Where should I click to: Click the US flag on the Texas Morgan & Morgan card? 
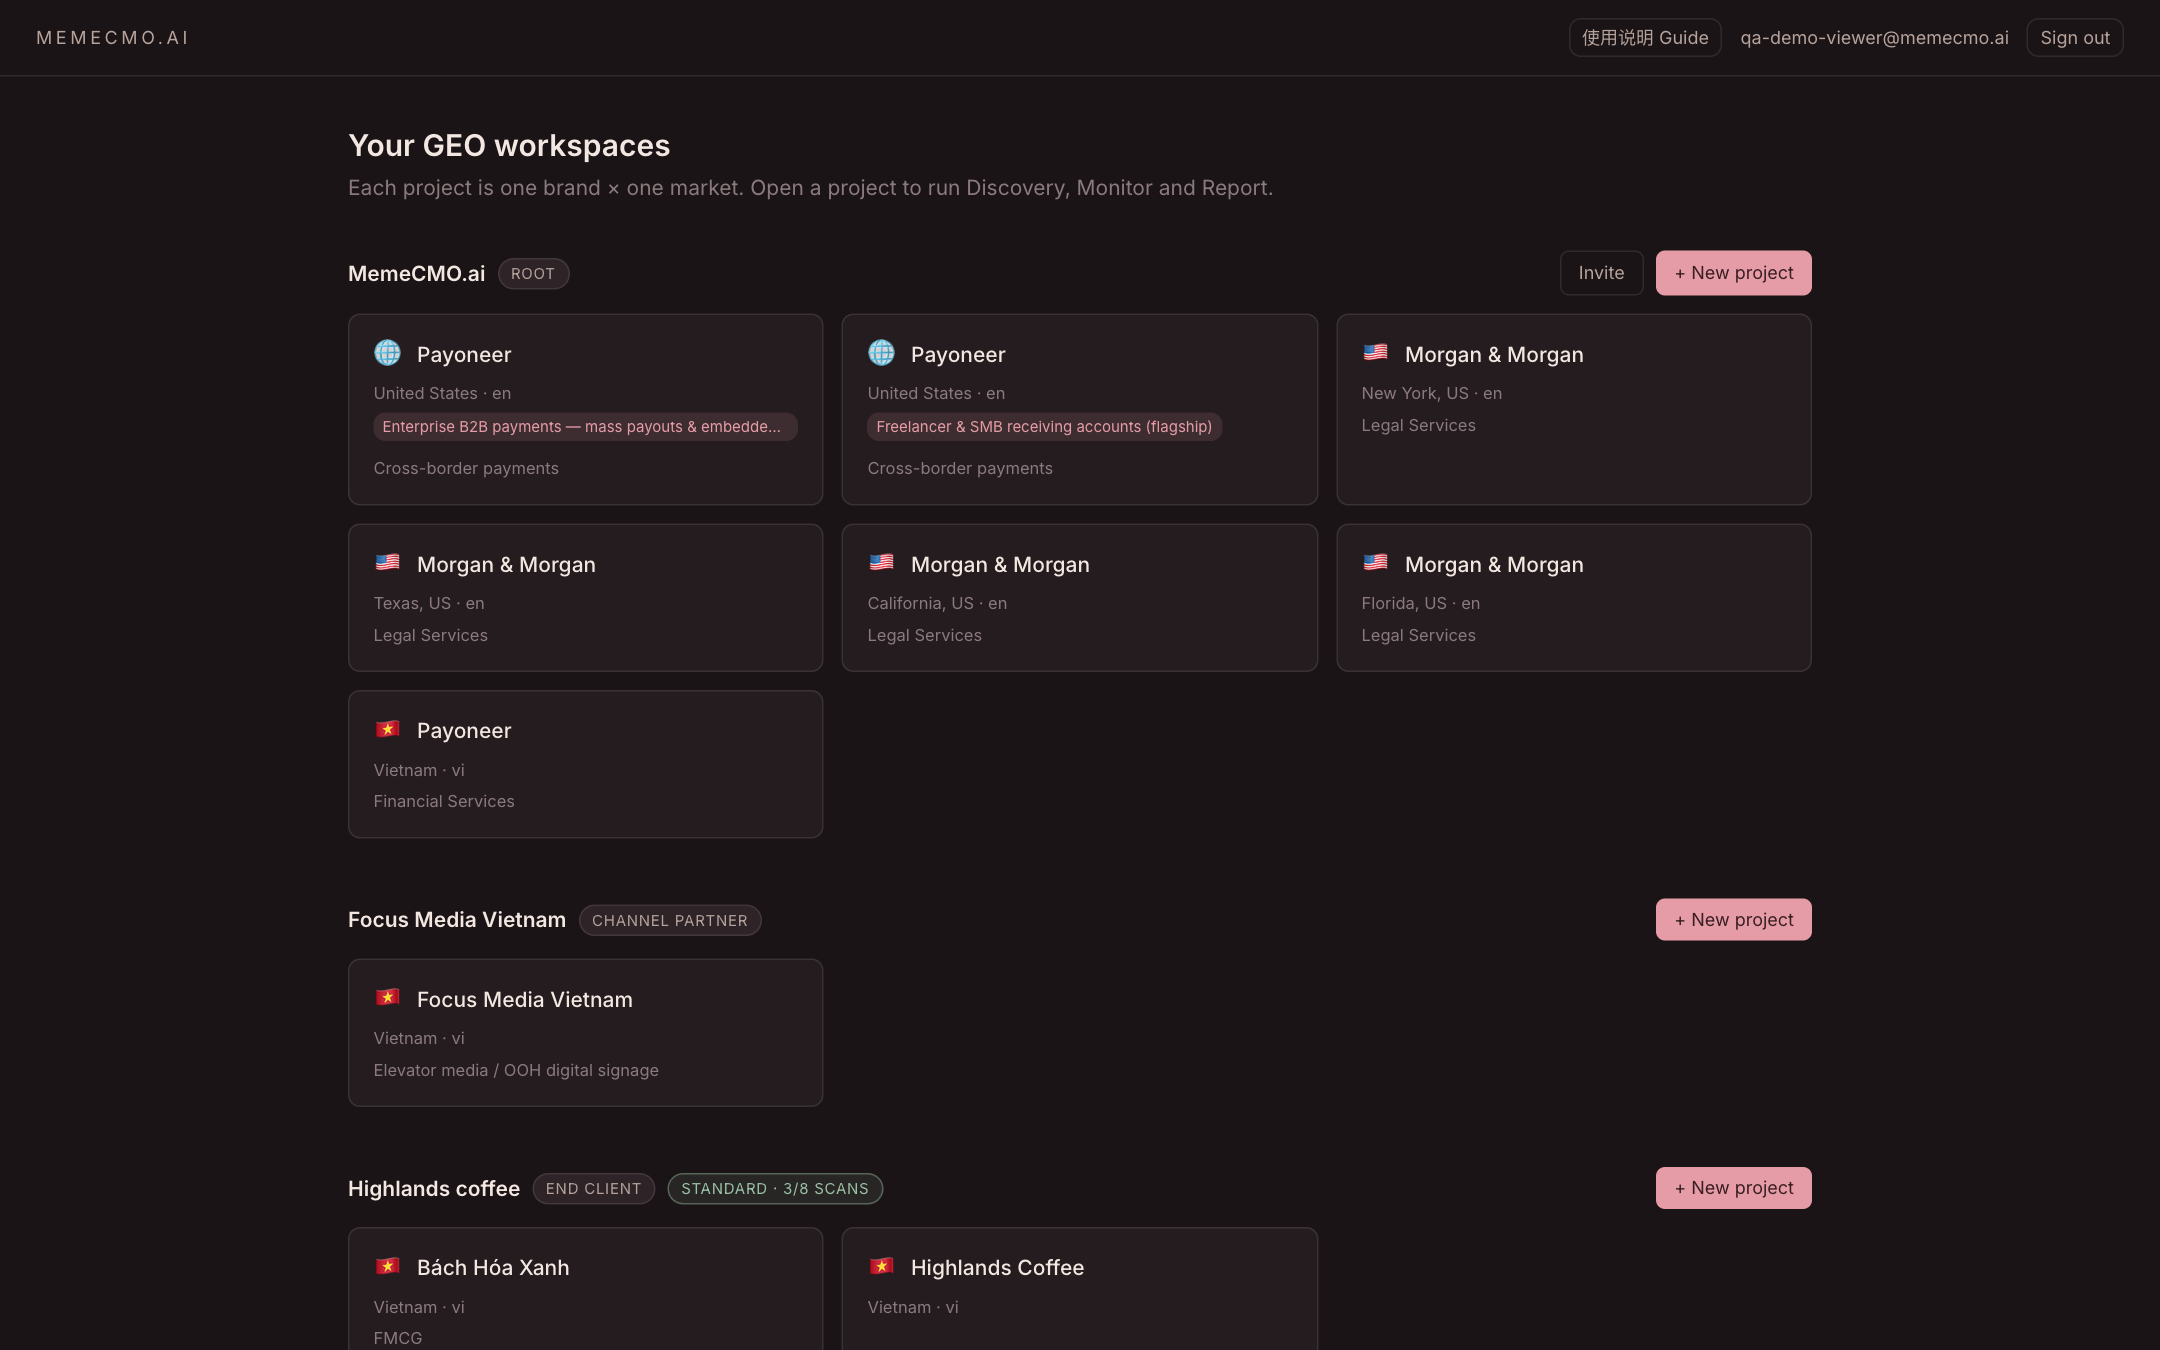[x=387, y=563]
